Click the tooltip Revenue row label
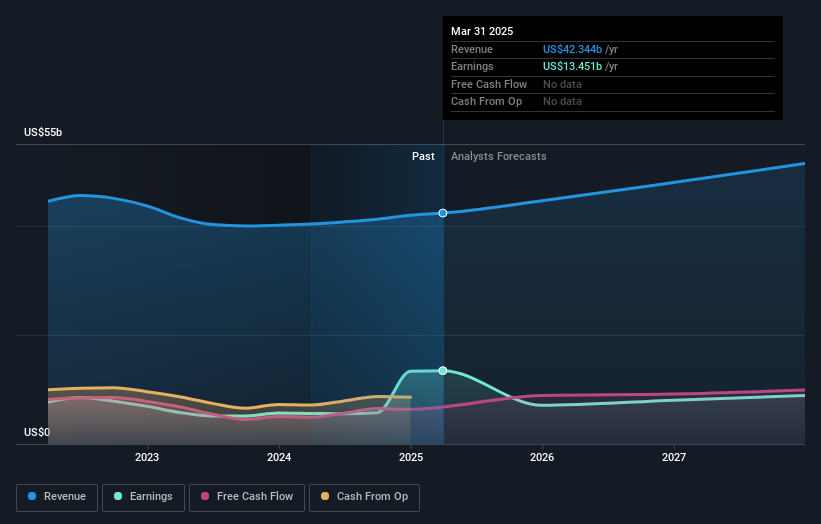Screen dimensions: 821x524 (x=472, y=49)
